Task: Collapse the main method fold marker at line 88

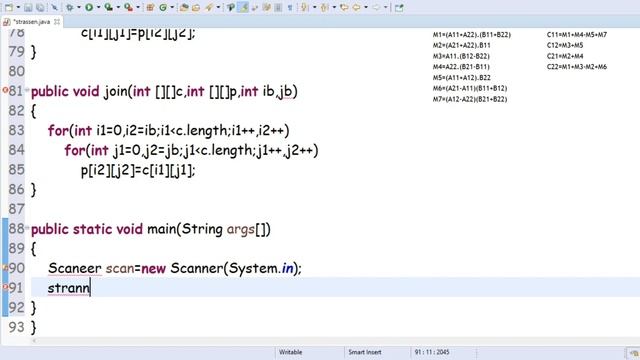Action: (27, 227)
